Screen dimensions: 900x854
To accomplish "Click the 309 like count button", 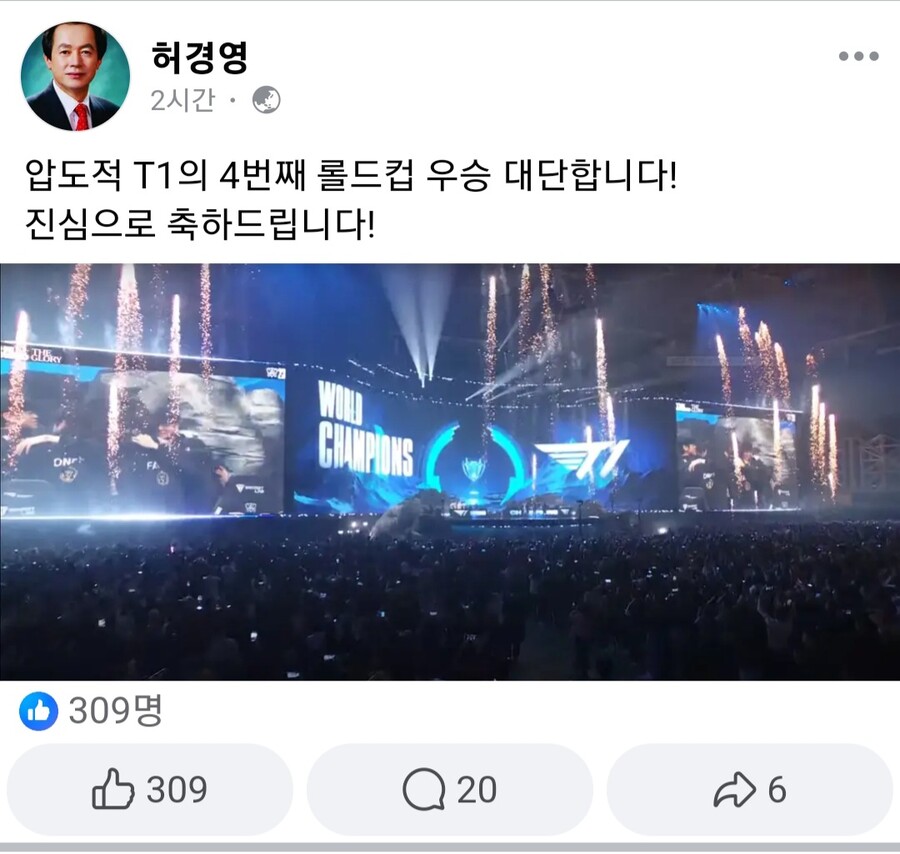I will [150, 790].
